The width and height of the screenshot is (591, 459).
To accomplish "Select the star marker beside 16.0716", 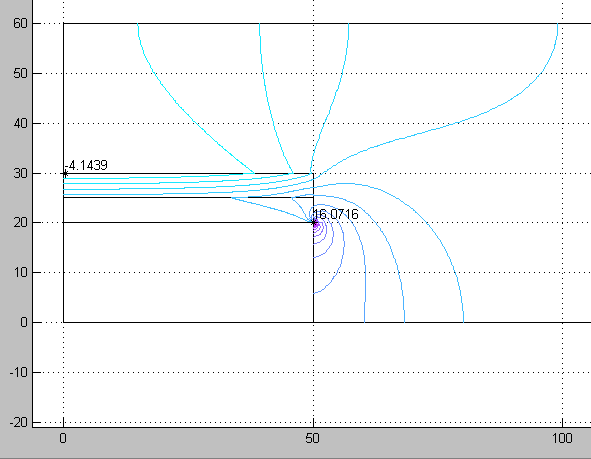I will [x=314, y=223].
